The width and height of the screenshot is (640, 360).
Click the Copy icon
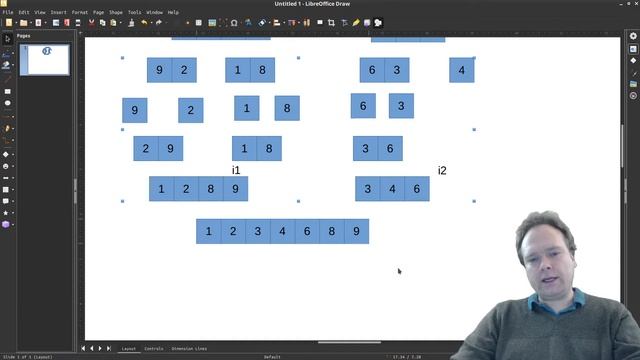point(102,23)
